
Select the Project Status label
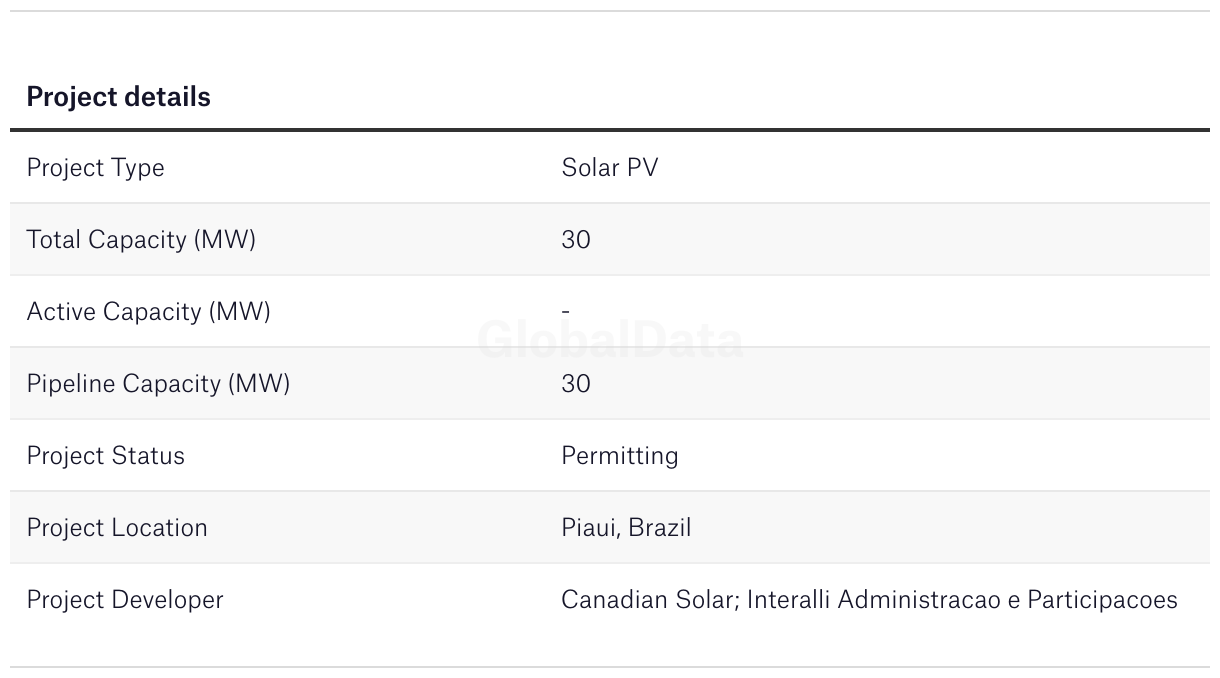105,456
